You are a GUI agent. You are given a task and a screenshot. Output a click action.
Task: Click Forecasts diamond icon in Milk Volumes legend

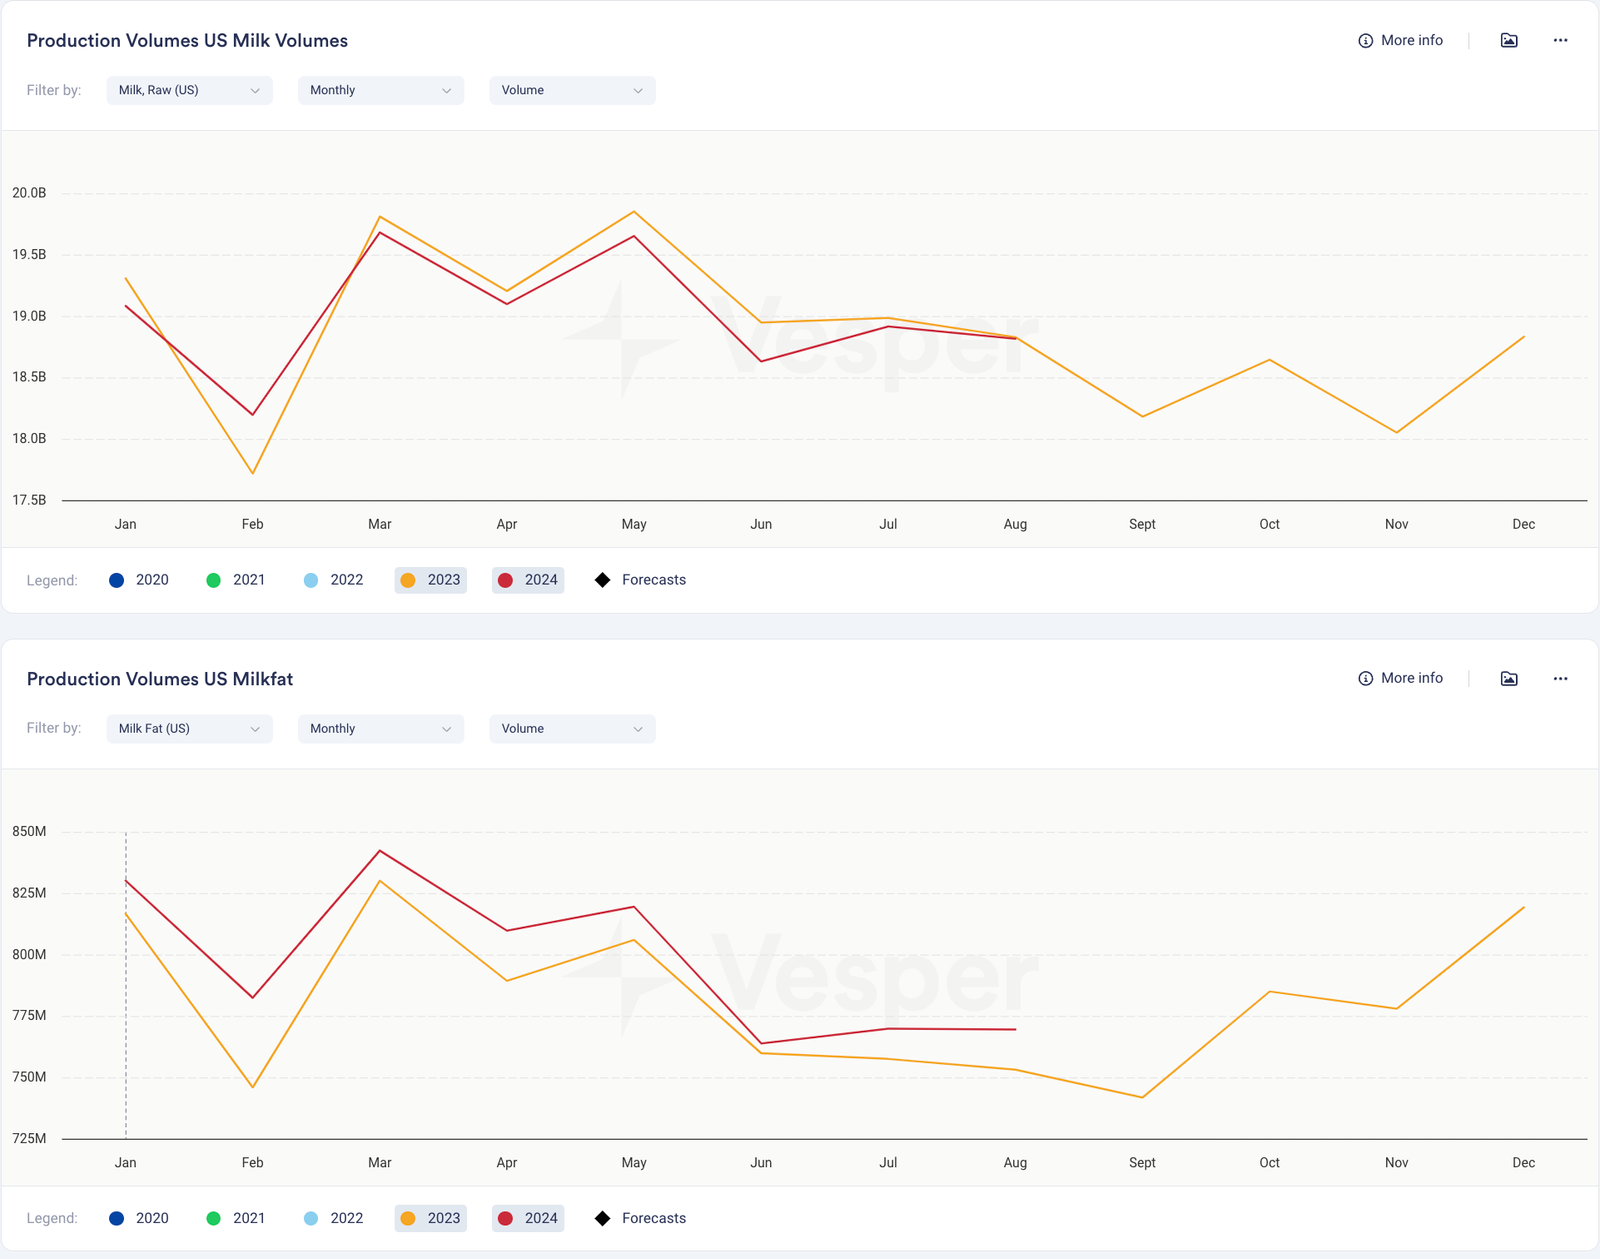603,580
